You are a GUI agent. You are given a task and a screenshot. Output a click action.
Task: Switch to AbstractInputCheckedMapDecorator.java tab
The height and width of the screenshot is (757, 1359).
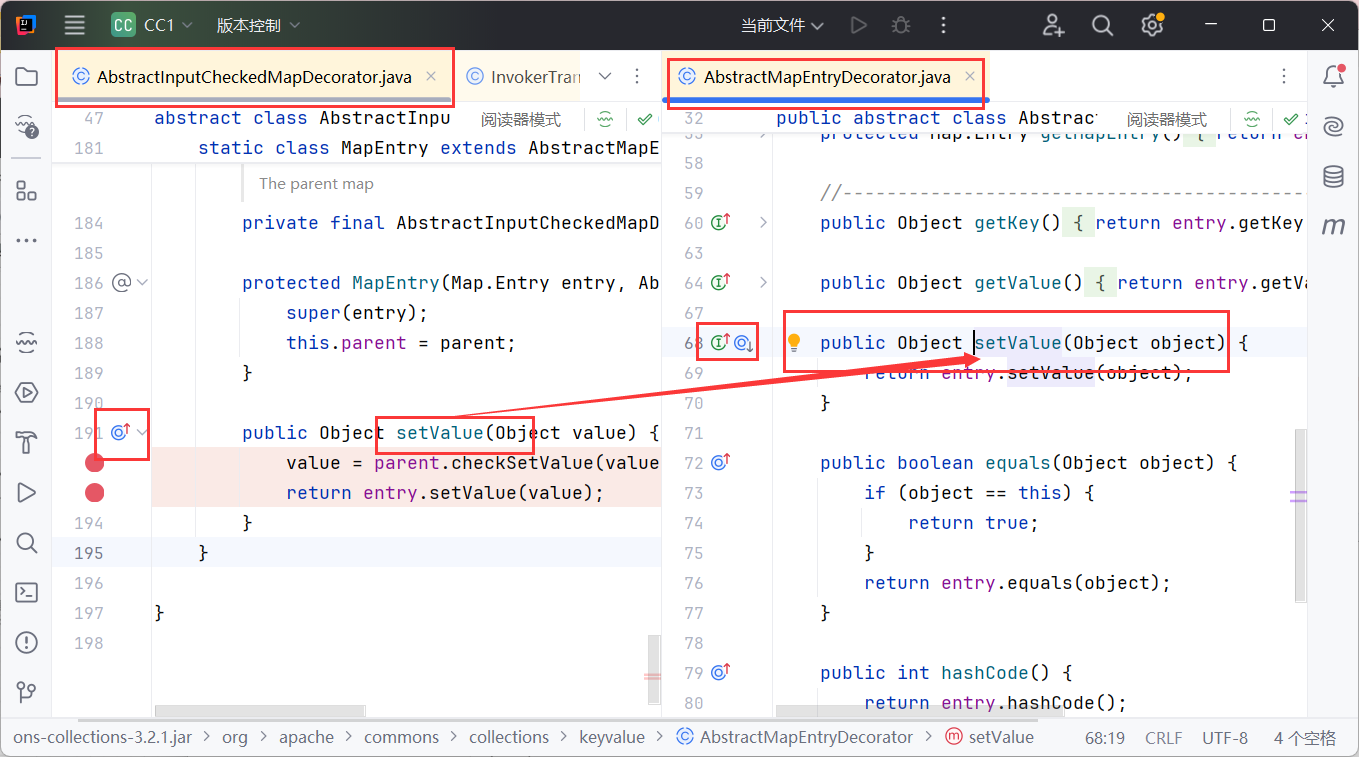tap(254, 77)
